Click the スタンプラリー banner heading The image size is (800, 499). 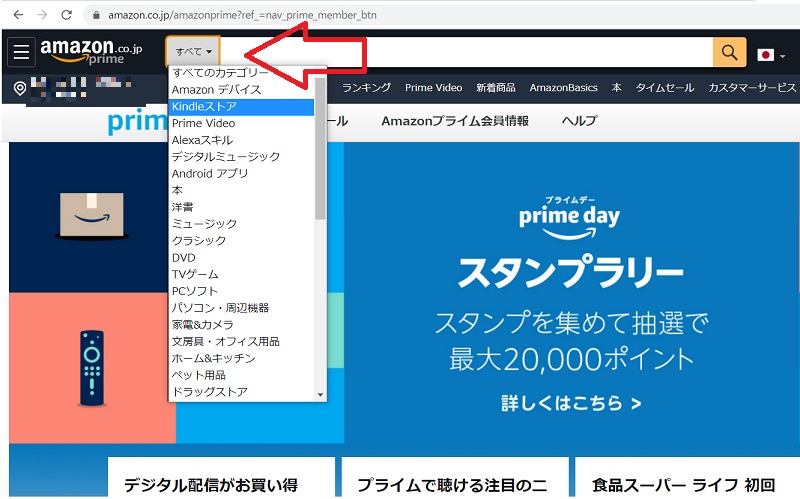(x=570, y=271)
